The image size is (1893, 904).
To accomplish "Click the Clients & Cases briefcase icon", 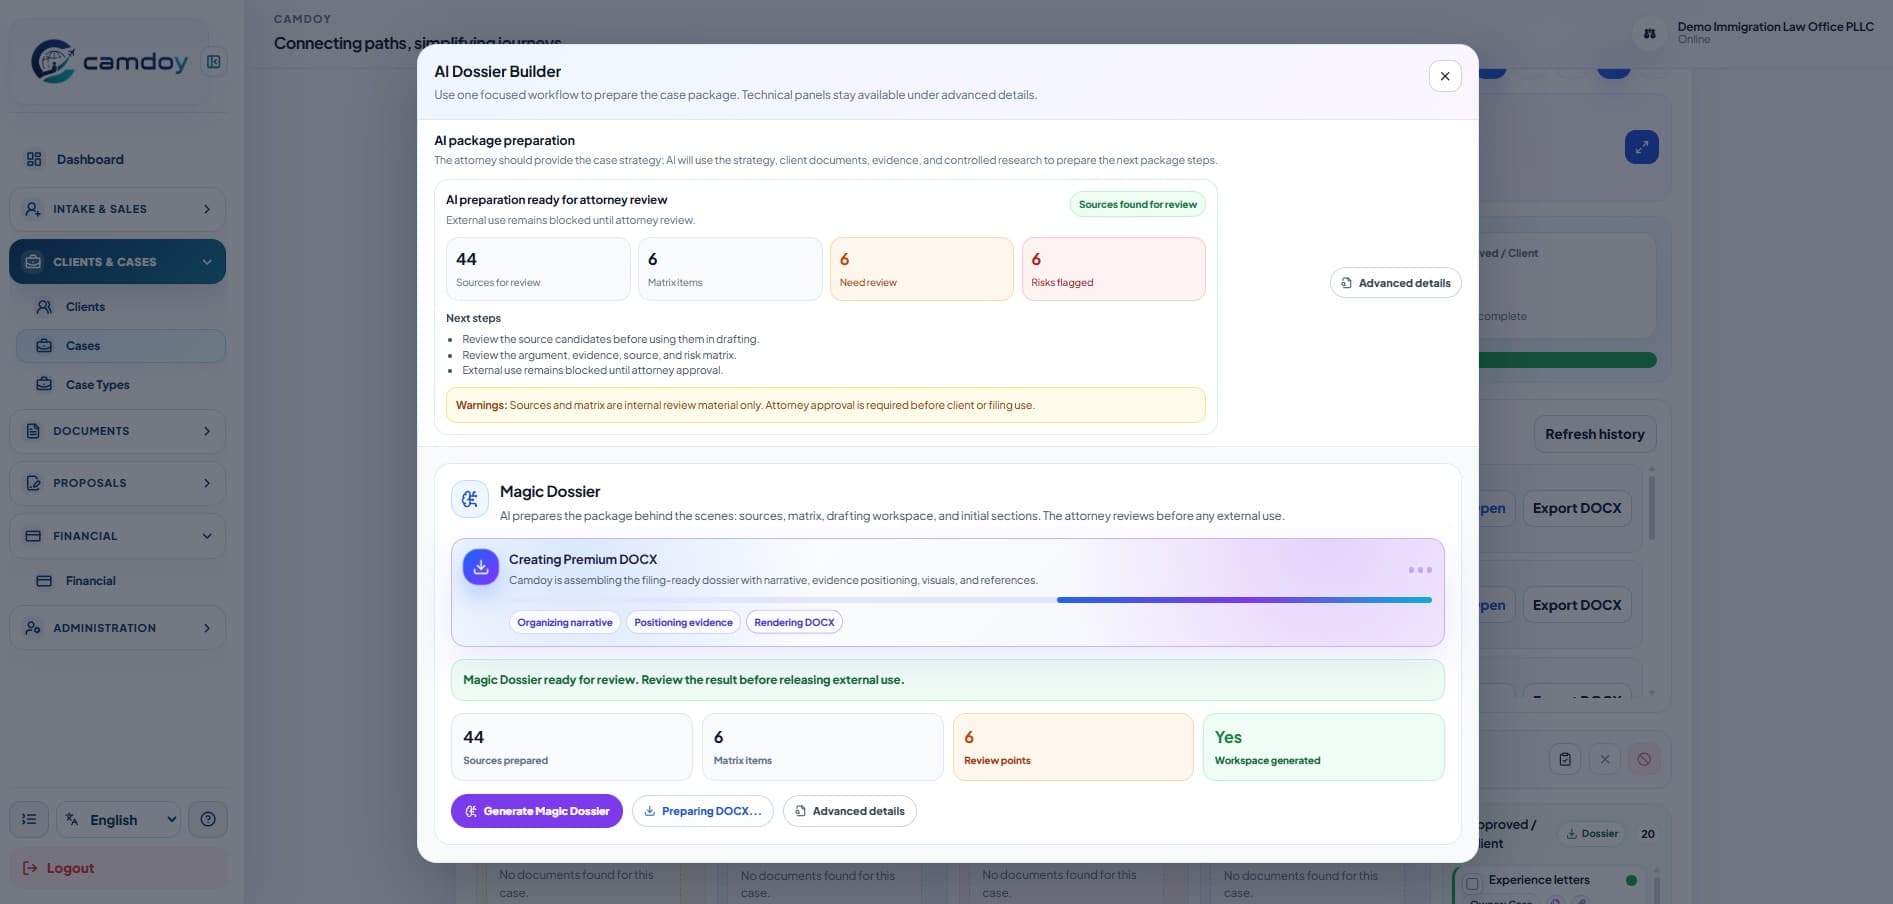I will coord(33,262).
